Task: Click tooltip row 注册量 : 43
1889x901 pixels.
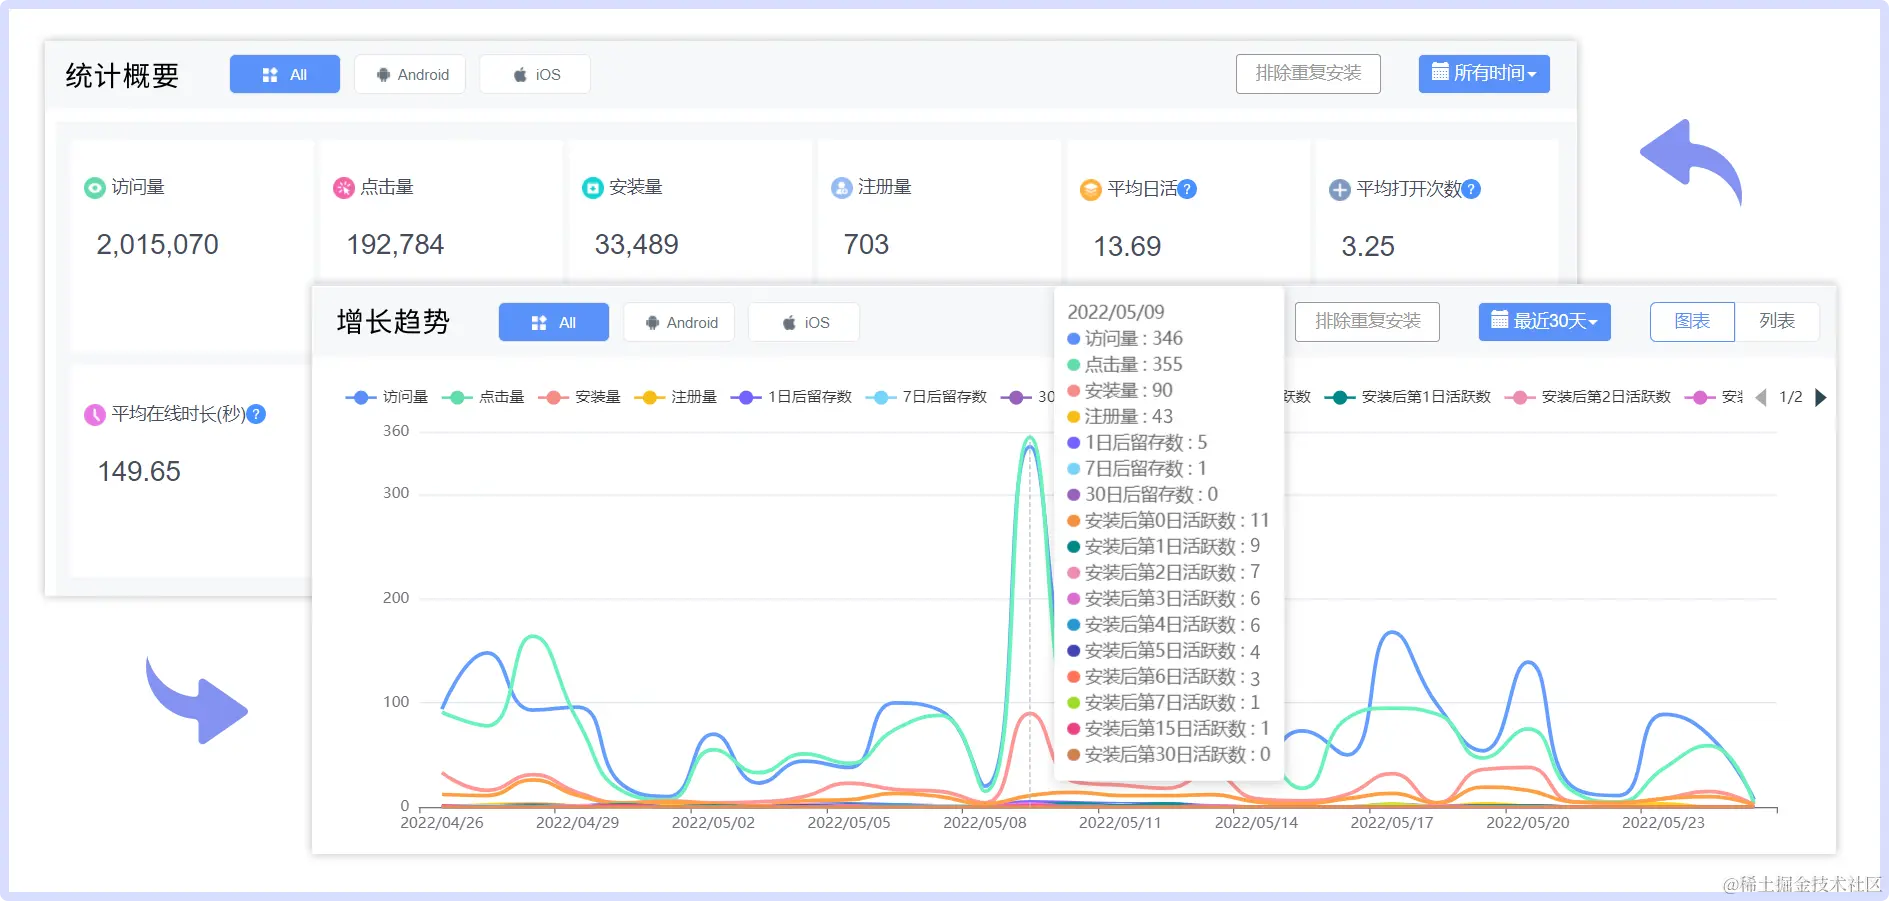Action: pyautogui.click(x=1120, y=416)
